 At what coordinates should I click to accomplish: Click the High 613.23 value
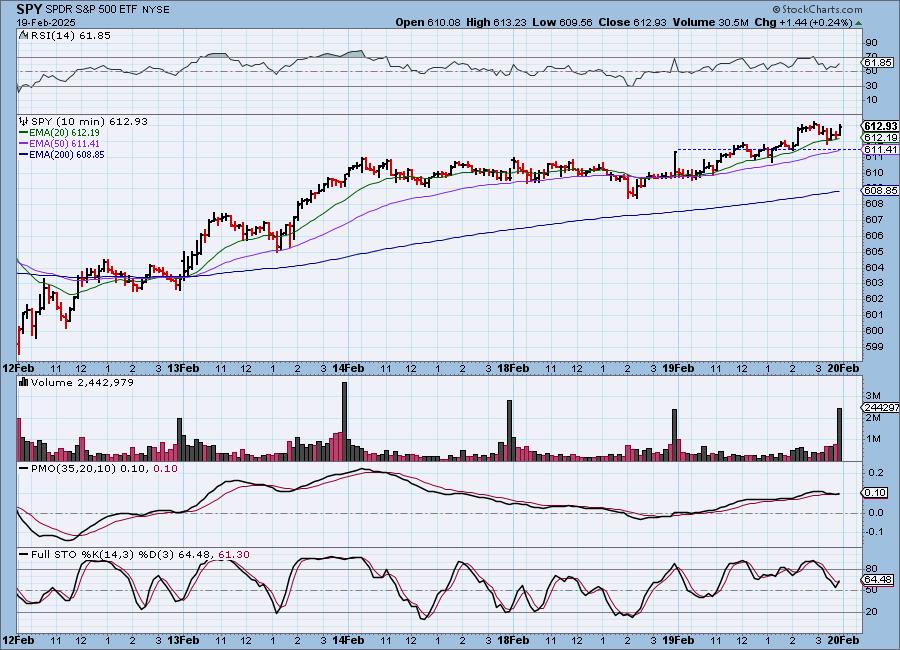point(496,22)
